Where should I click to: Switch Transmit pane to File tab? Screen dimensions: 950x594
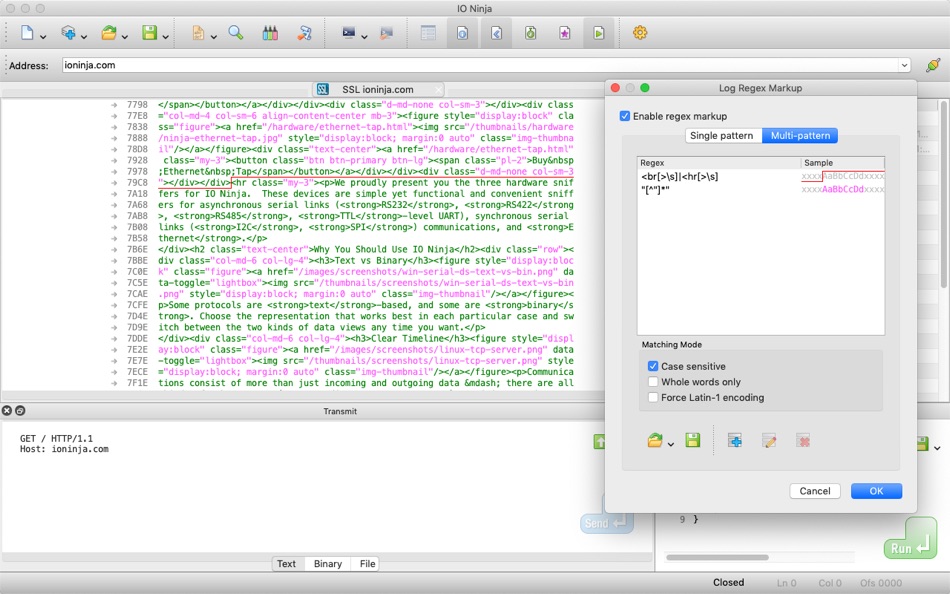coord(367,564)
